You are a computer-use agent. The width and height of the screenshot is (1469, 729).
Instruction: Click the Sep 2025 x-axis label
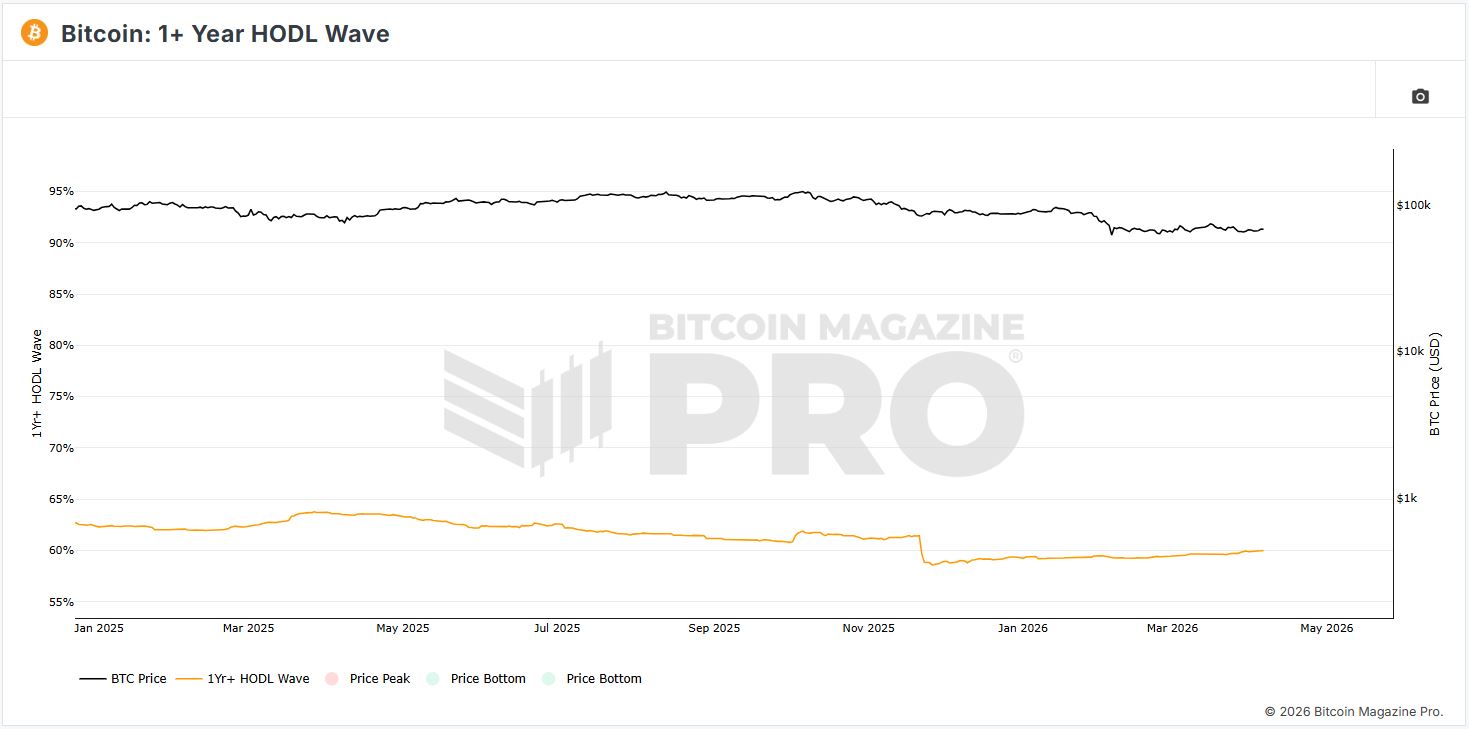(714, 628)
